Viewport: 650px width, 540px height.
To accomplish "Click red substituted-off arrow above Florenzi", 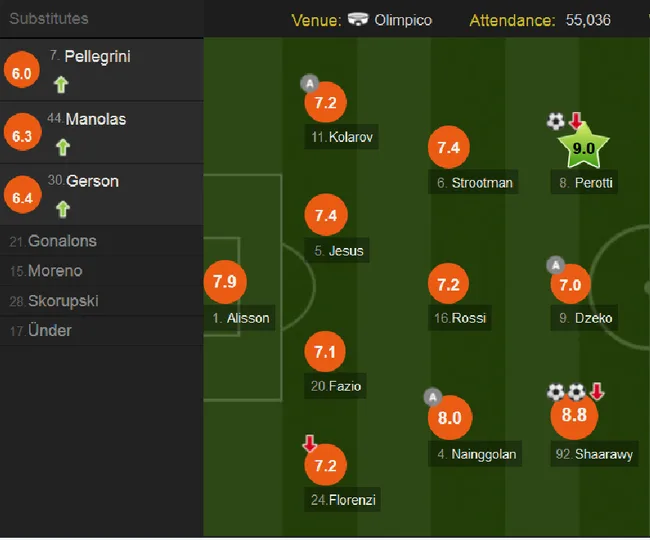I will pyautogui.click(x=309, y=443).
